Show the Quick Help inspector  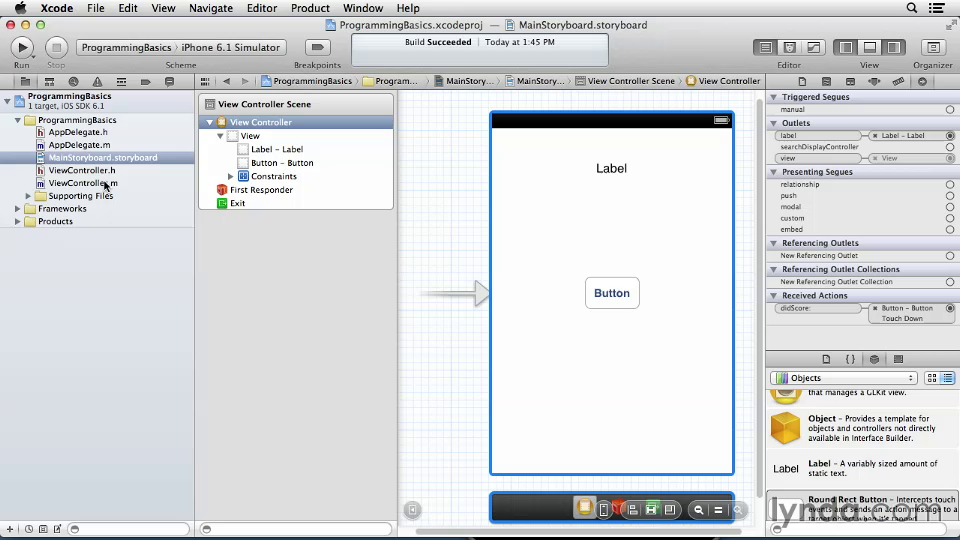tap(826, 81)
